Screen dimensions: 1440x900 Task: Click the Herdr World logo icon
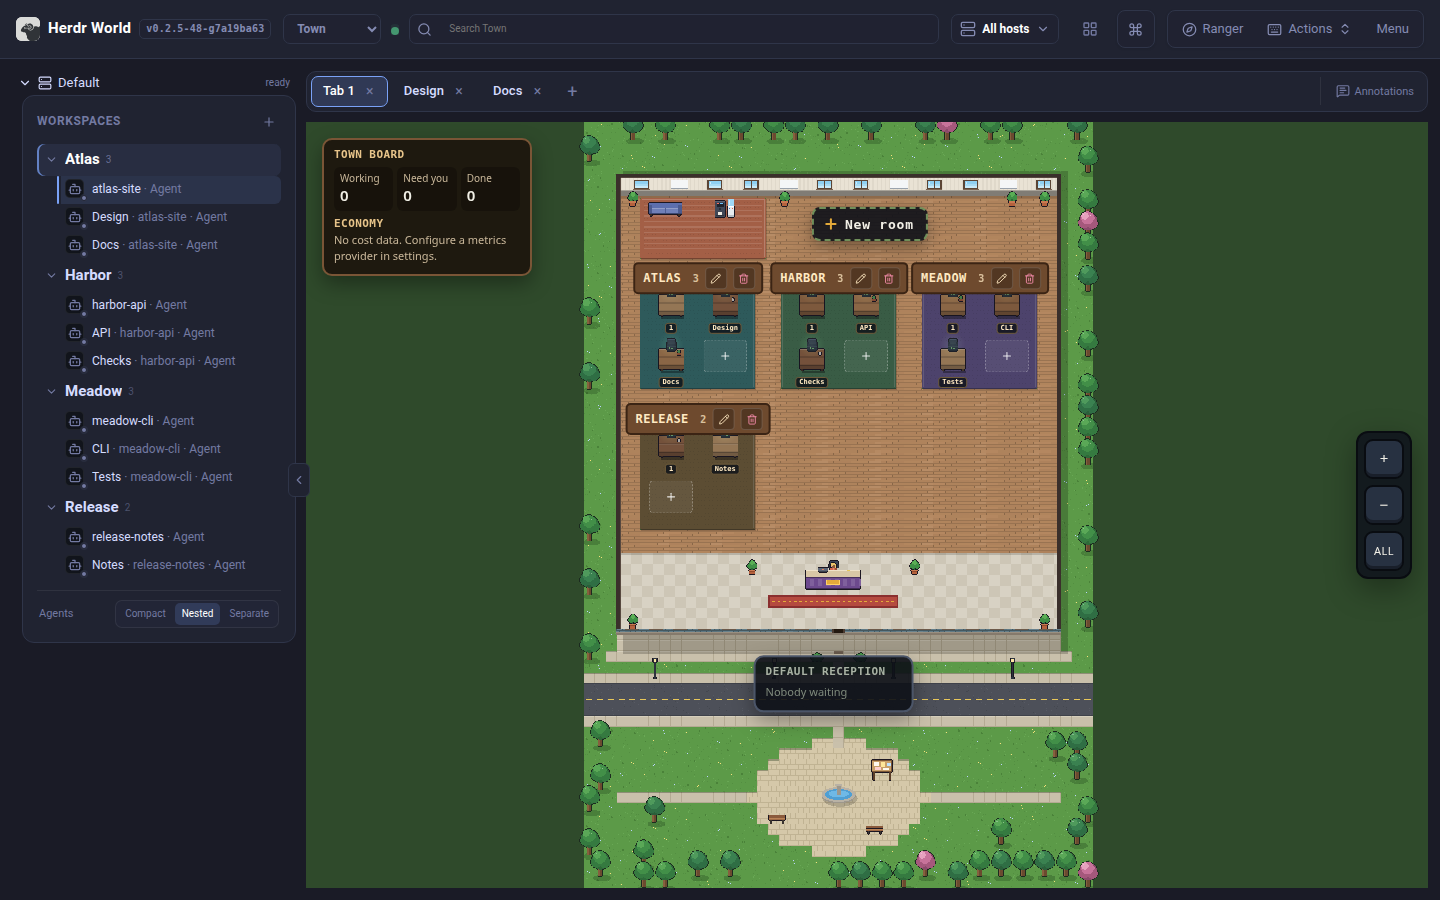click(28, 29)
